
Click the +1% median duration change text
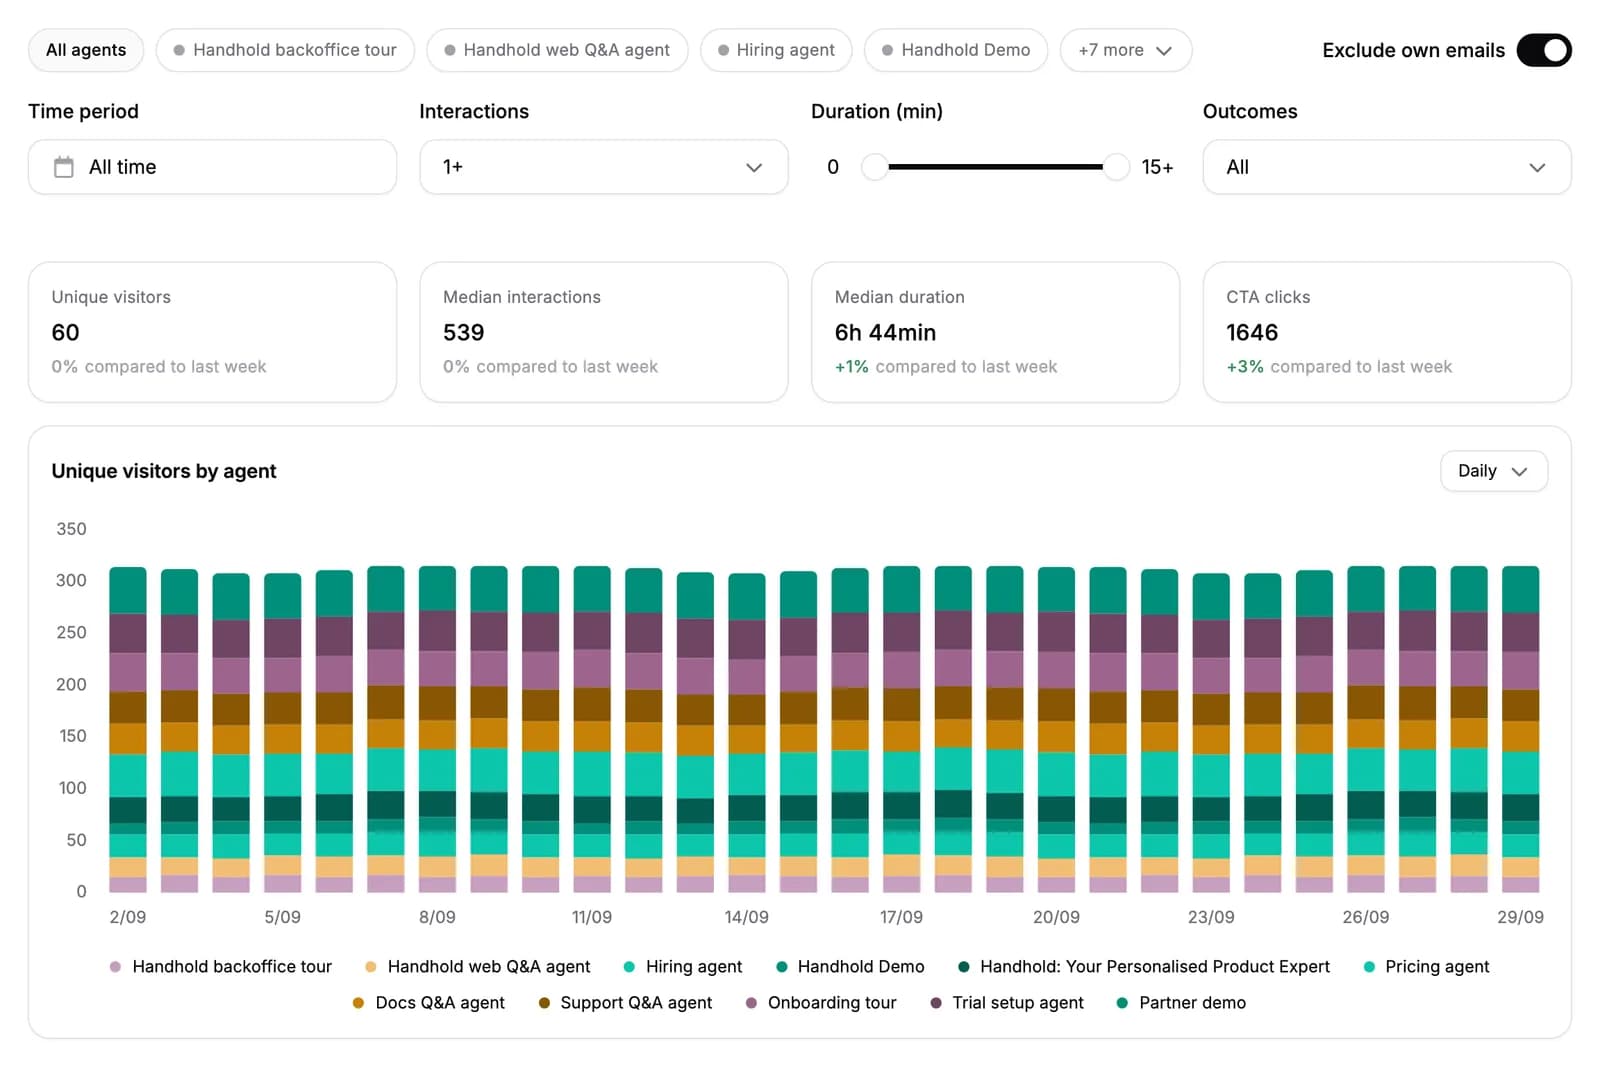(852, 367)
